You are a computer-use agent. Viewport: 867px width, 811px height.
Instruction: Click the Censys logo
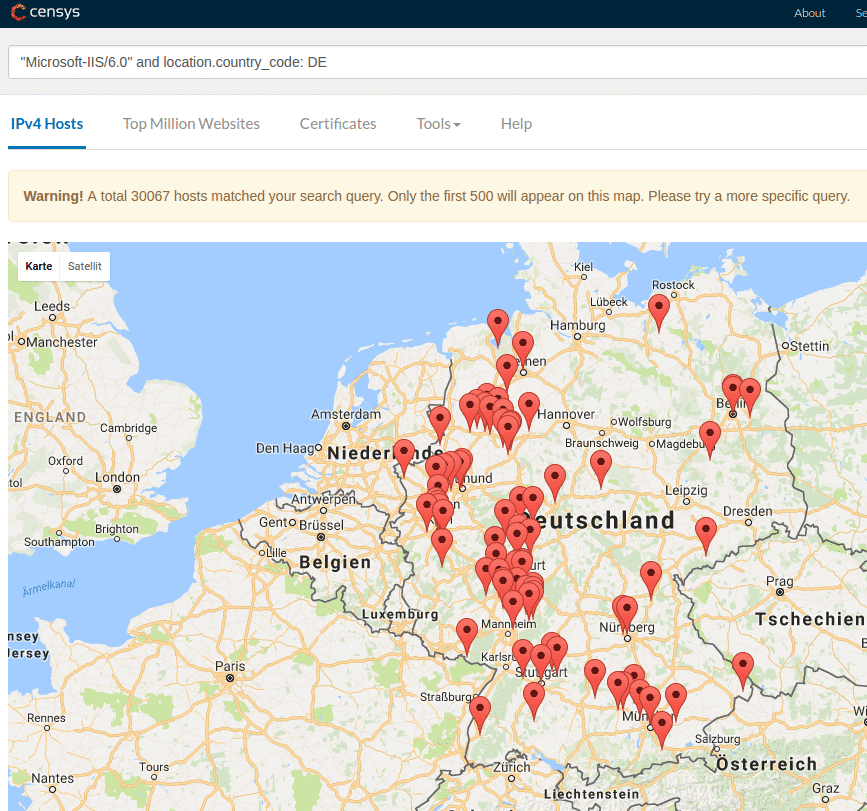click(45, 12)
